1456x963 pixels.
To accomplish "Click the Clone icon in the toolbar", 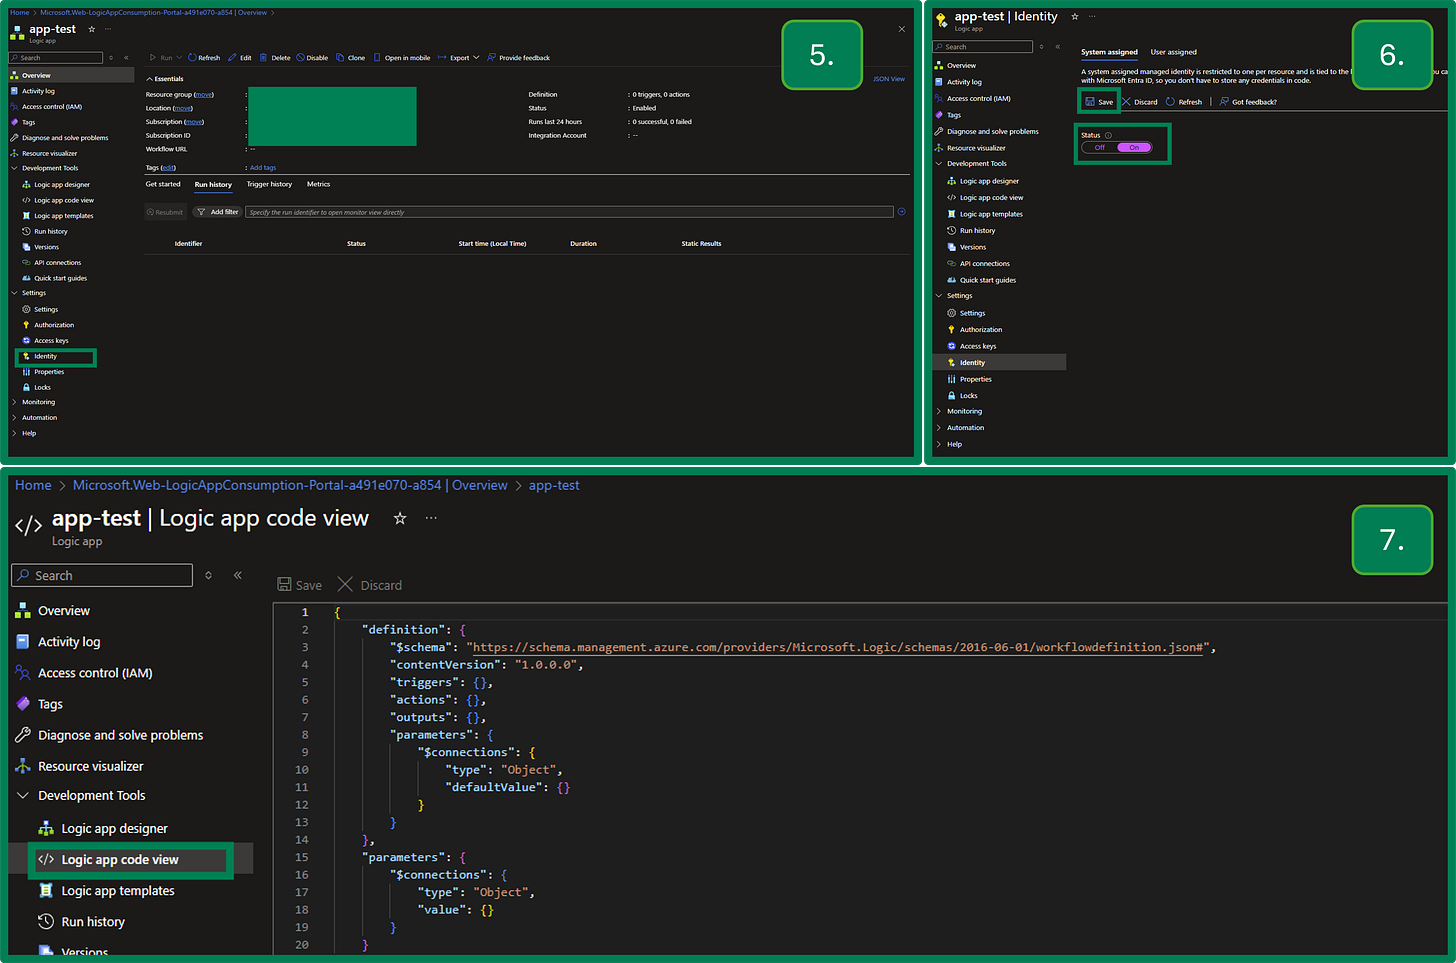I will coord(340,58).
